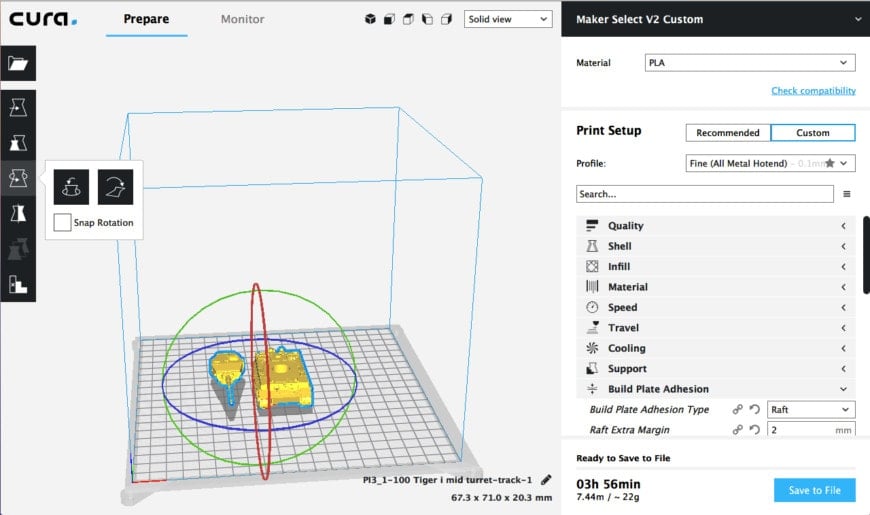The height and width of the screenshot is (515, 870).
Task: Select the tank hull model
Action: tap(282, 380)
